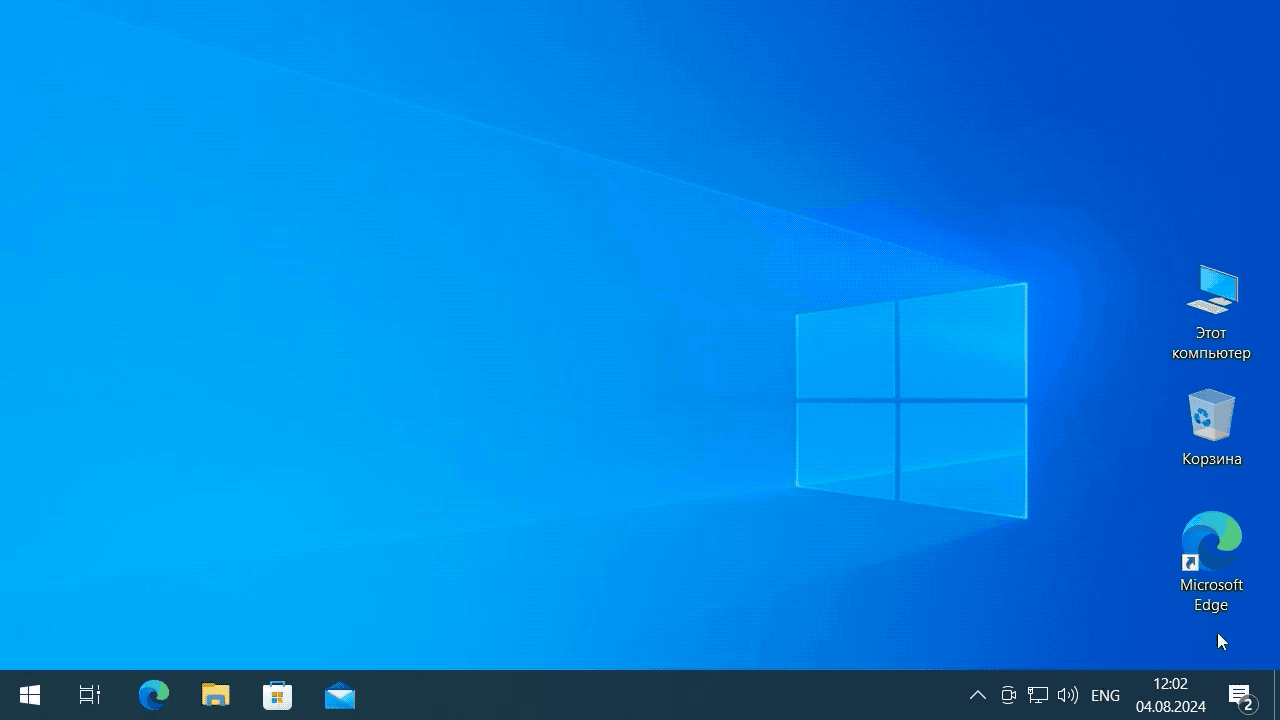The image size is (1280, 720).
Task: Click an empty area of the taskbar
Action: 650,695
